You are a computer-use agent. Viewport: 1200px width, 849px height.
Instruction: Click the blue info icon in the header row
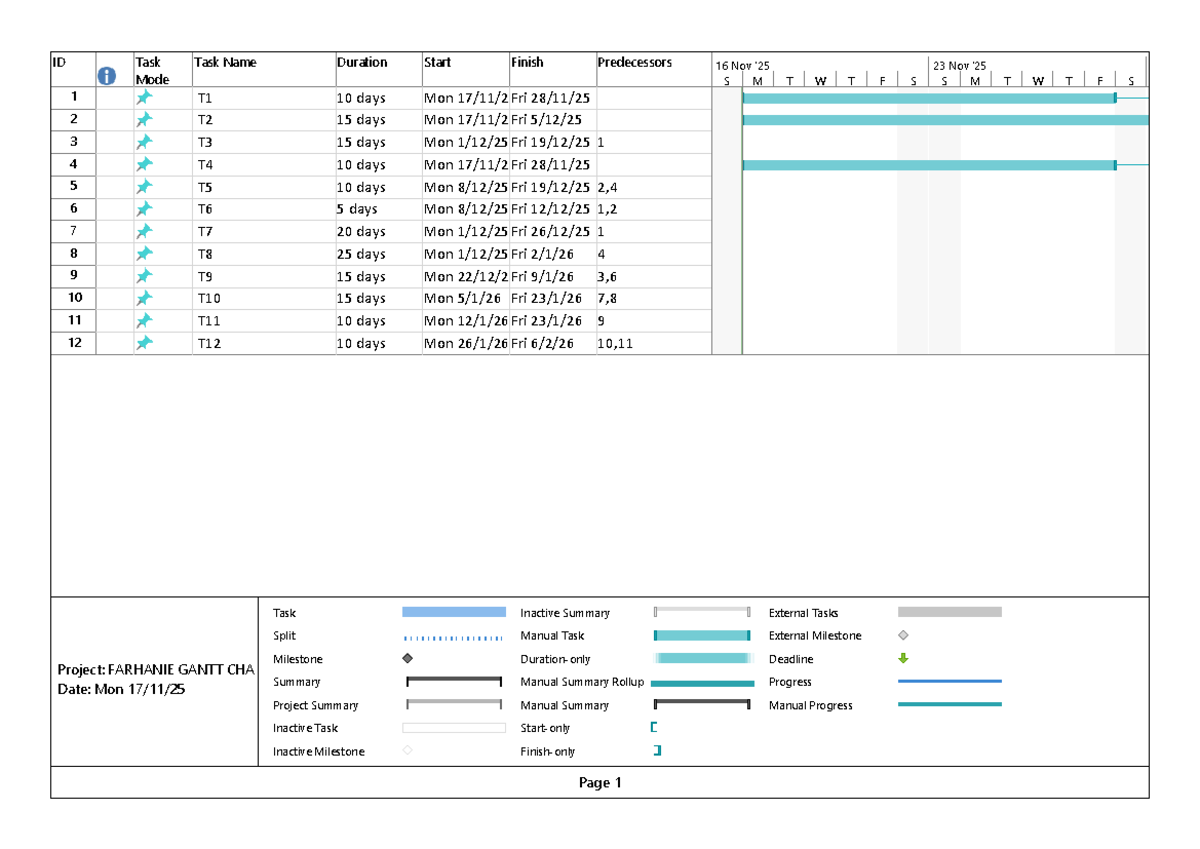coord(106,74)
